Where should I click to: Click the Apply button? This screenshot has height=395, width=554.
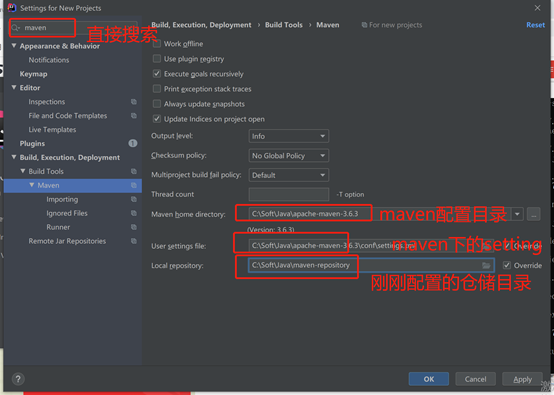coord(522,379)
